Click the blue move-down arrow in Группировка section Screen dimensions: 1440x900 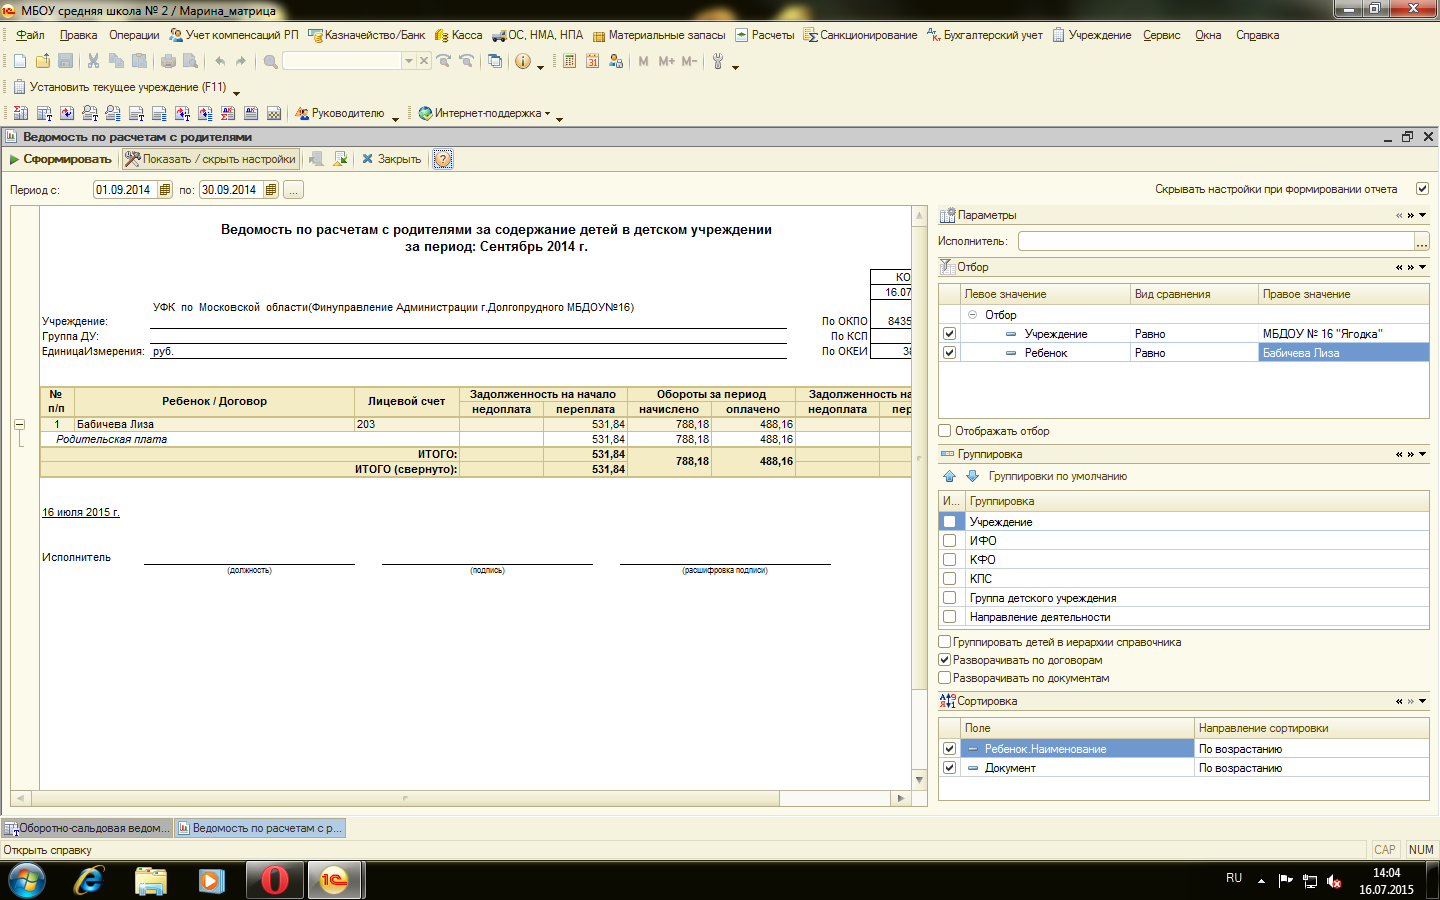[x=971, y=476]
